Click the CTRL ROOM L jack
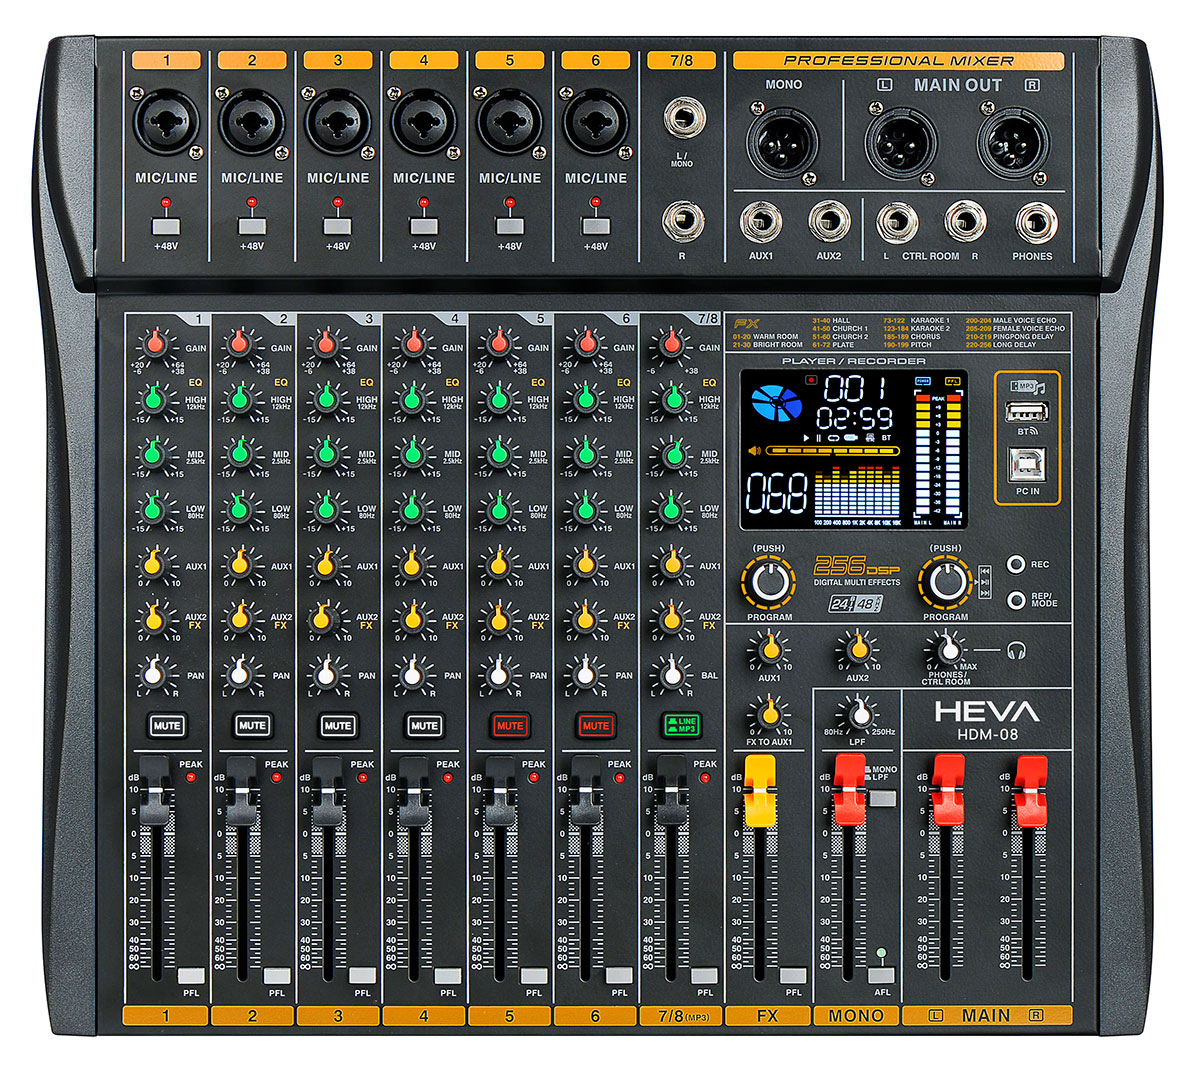1200x1068 pixels. [897, 223]
